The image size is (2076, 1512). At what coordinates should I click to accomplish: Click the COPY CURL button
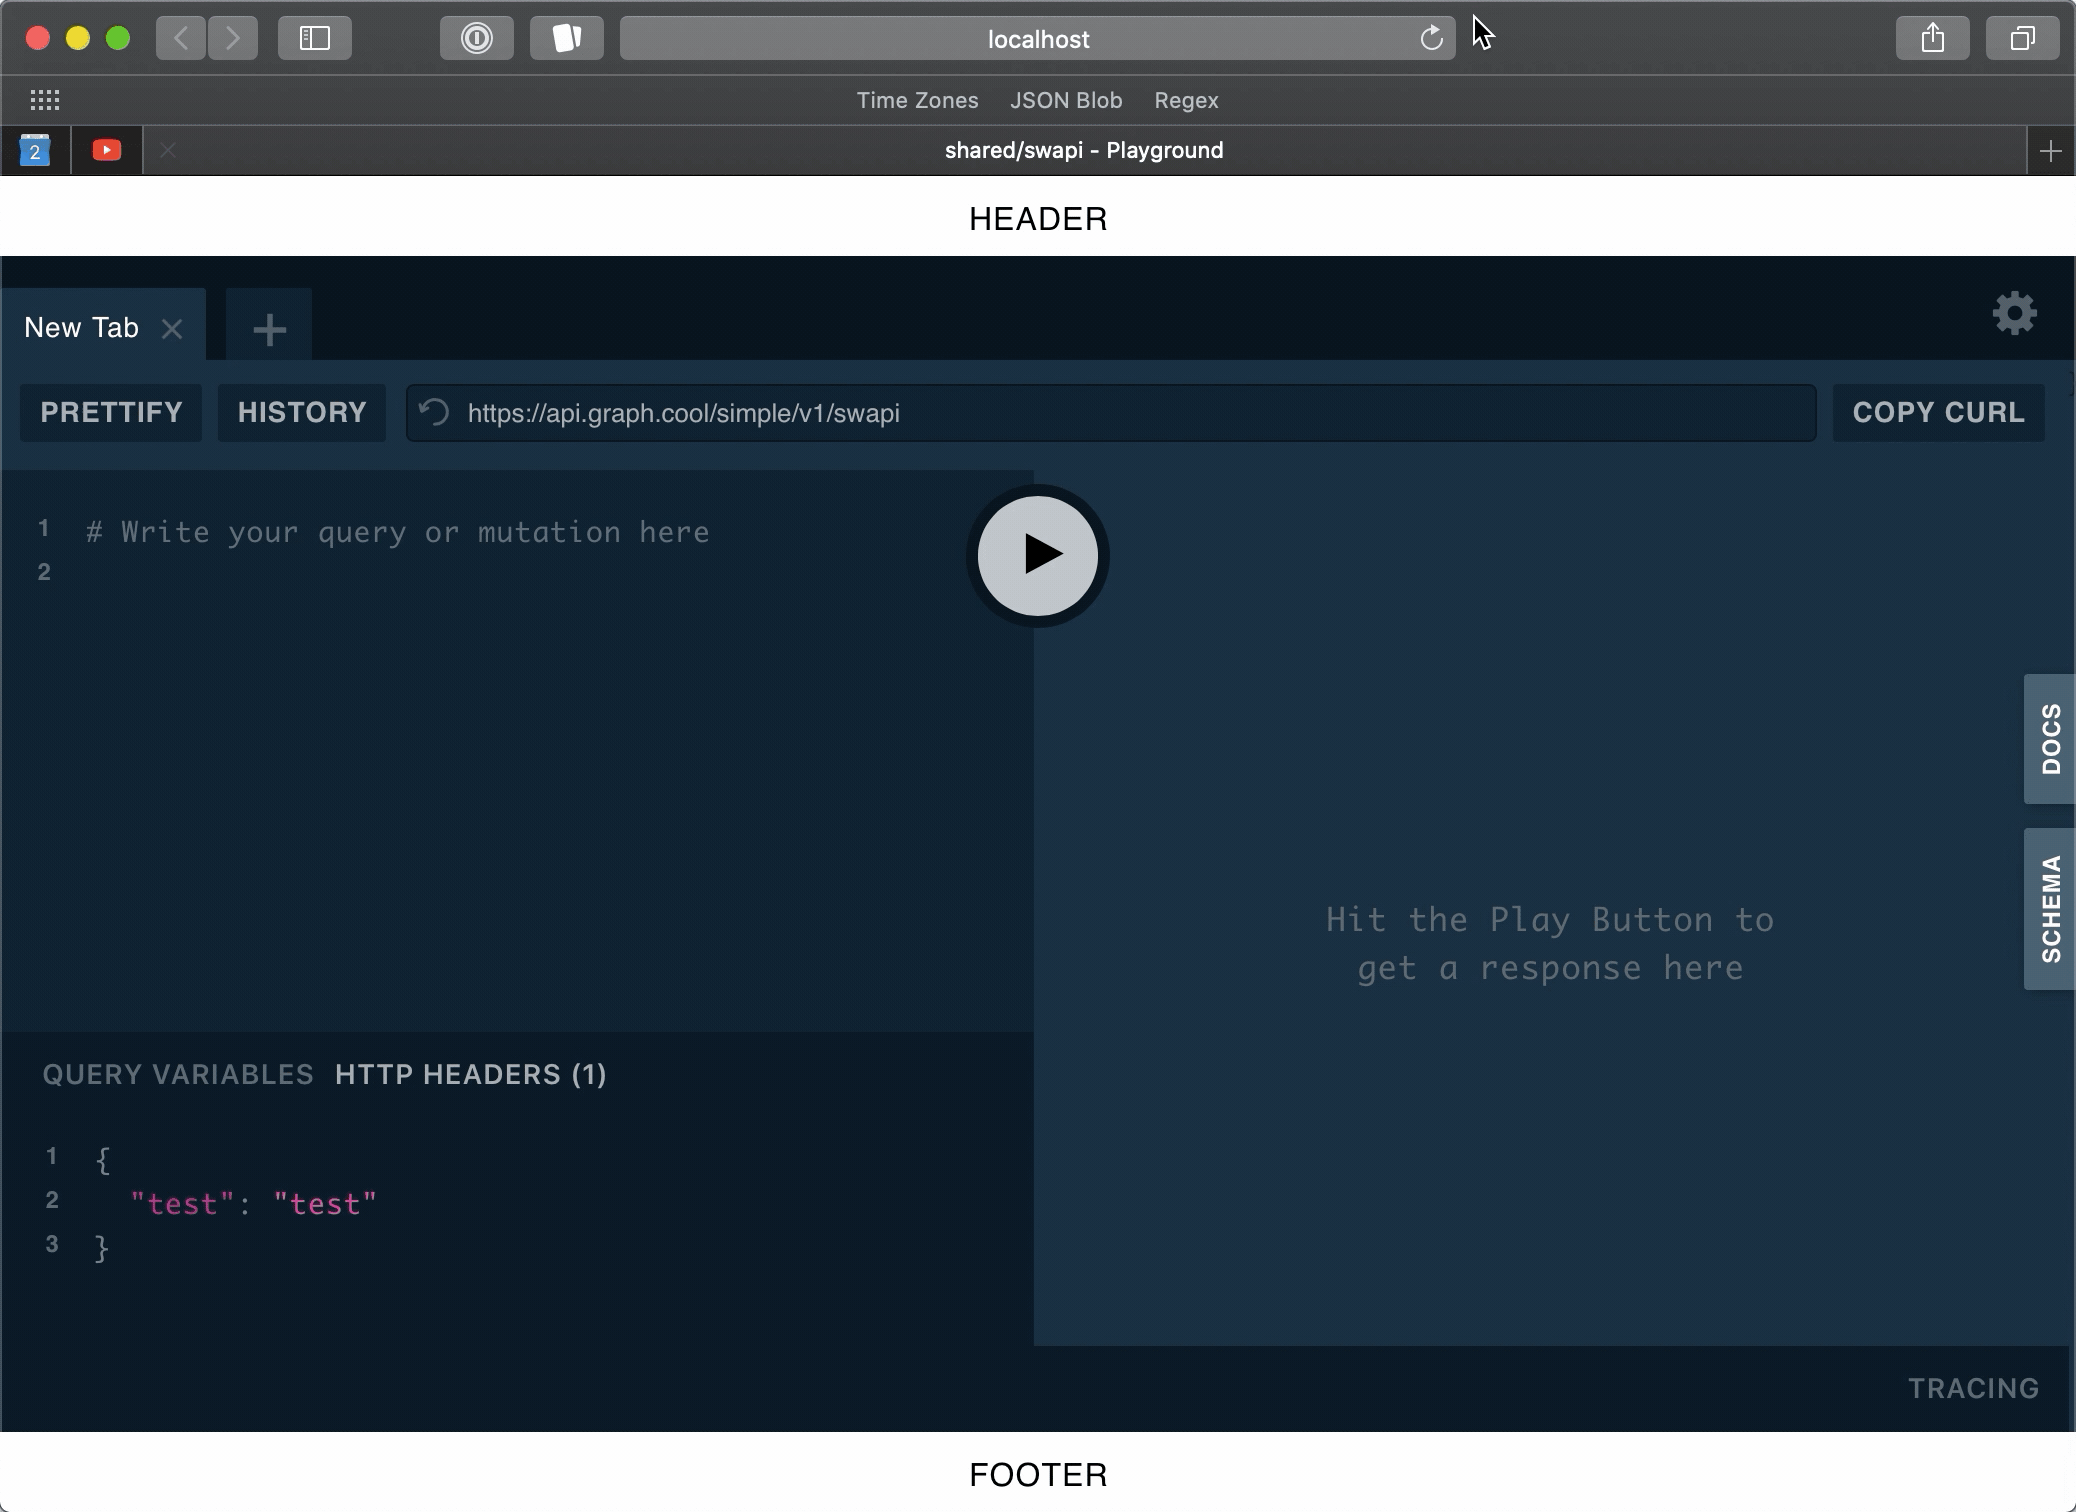(1937, 412)
